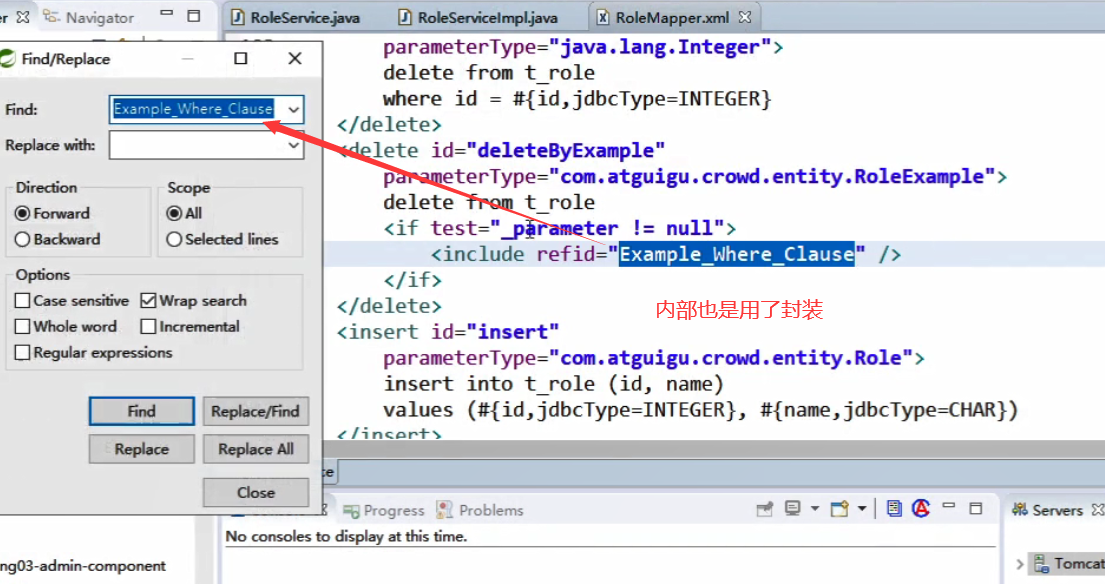The image size is (1105, 584).
Task: Click the Pin Console icon
Action: coord(765,509)
